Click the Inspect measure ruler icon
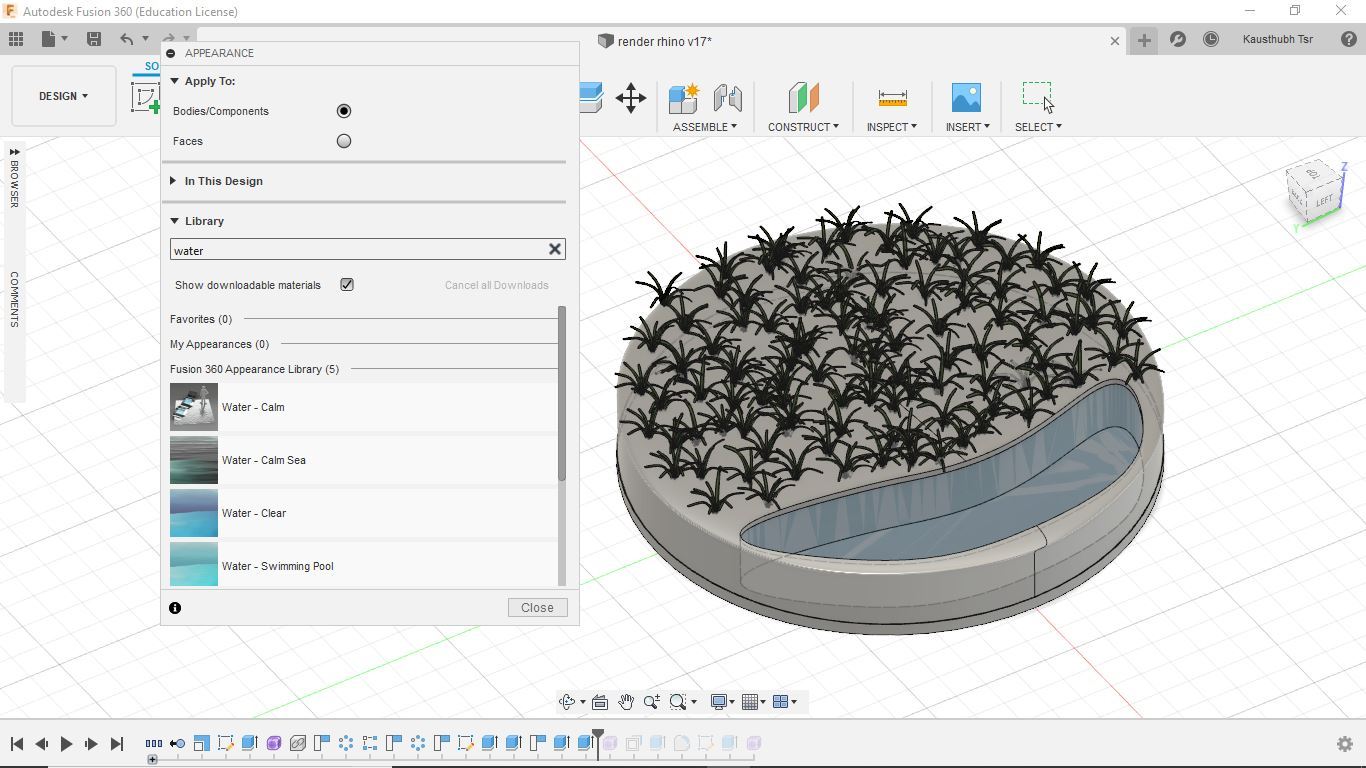1366x768 pixels. point(892,98)
